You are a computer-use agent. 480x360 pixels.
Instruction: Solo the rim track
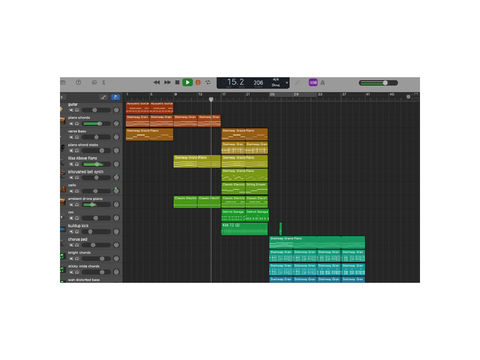[77, 218]
